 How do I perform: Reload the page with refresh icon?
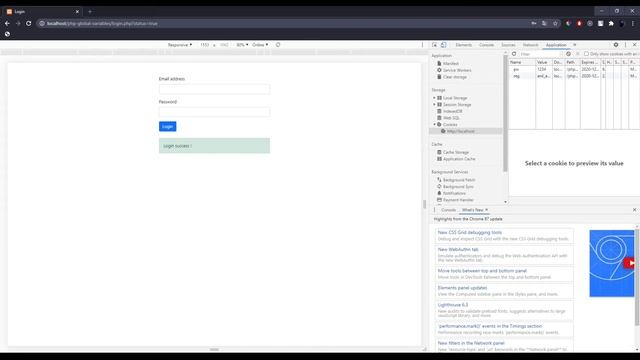(29, 23)
